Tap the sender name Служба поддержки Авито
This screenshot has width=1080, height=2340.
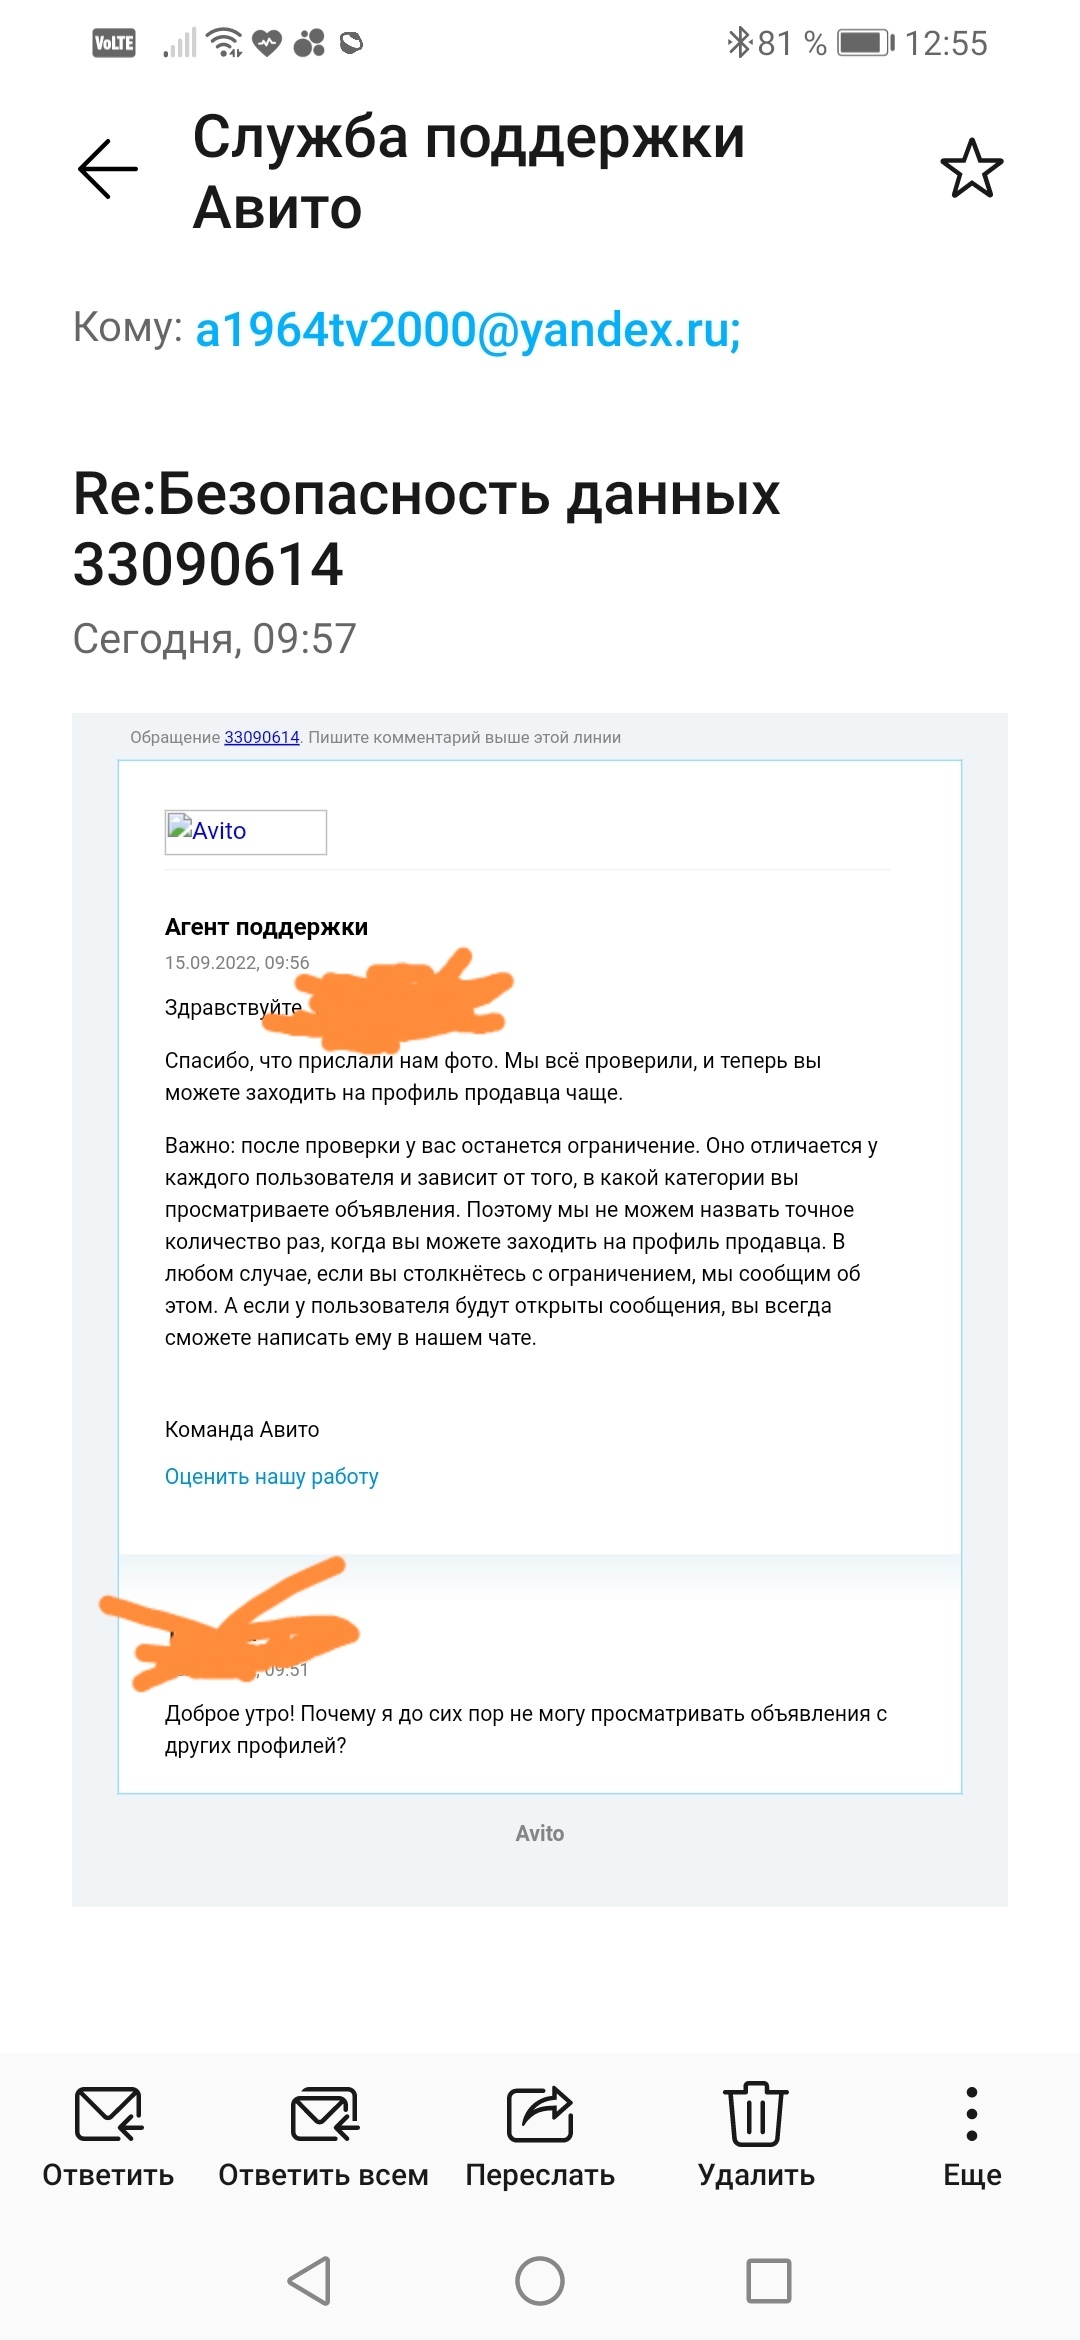[468, 172]
